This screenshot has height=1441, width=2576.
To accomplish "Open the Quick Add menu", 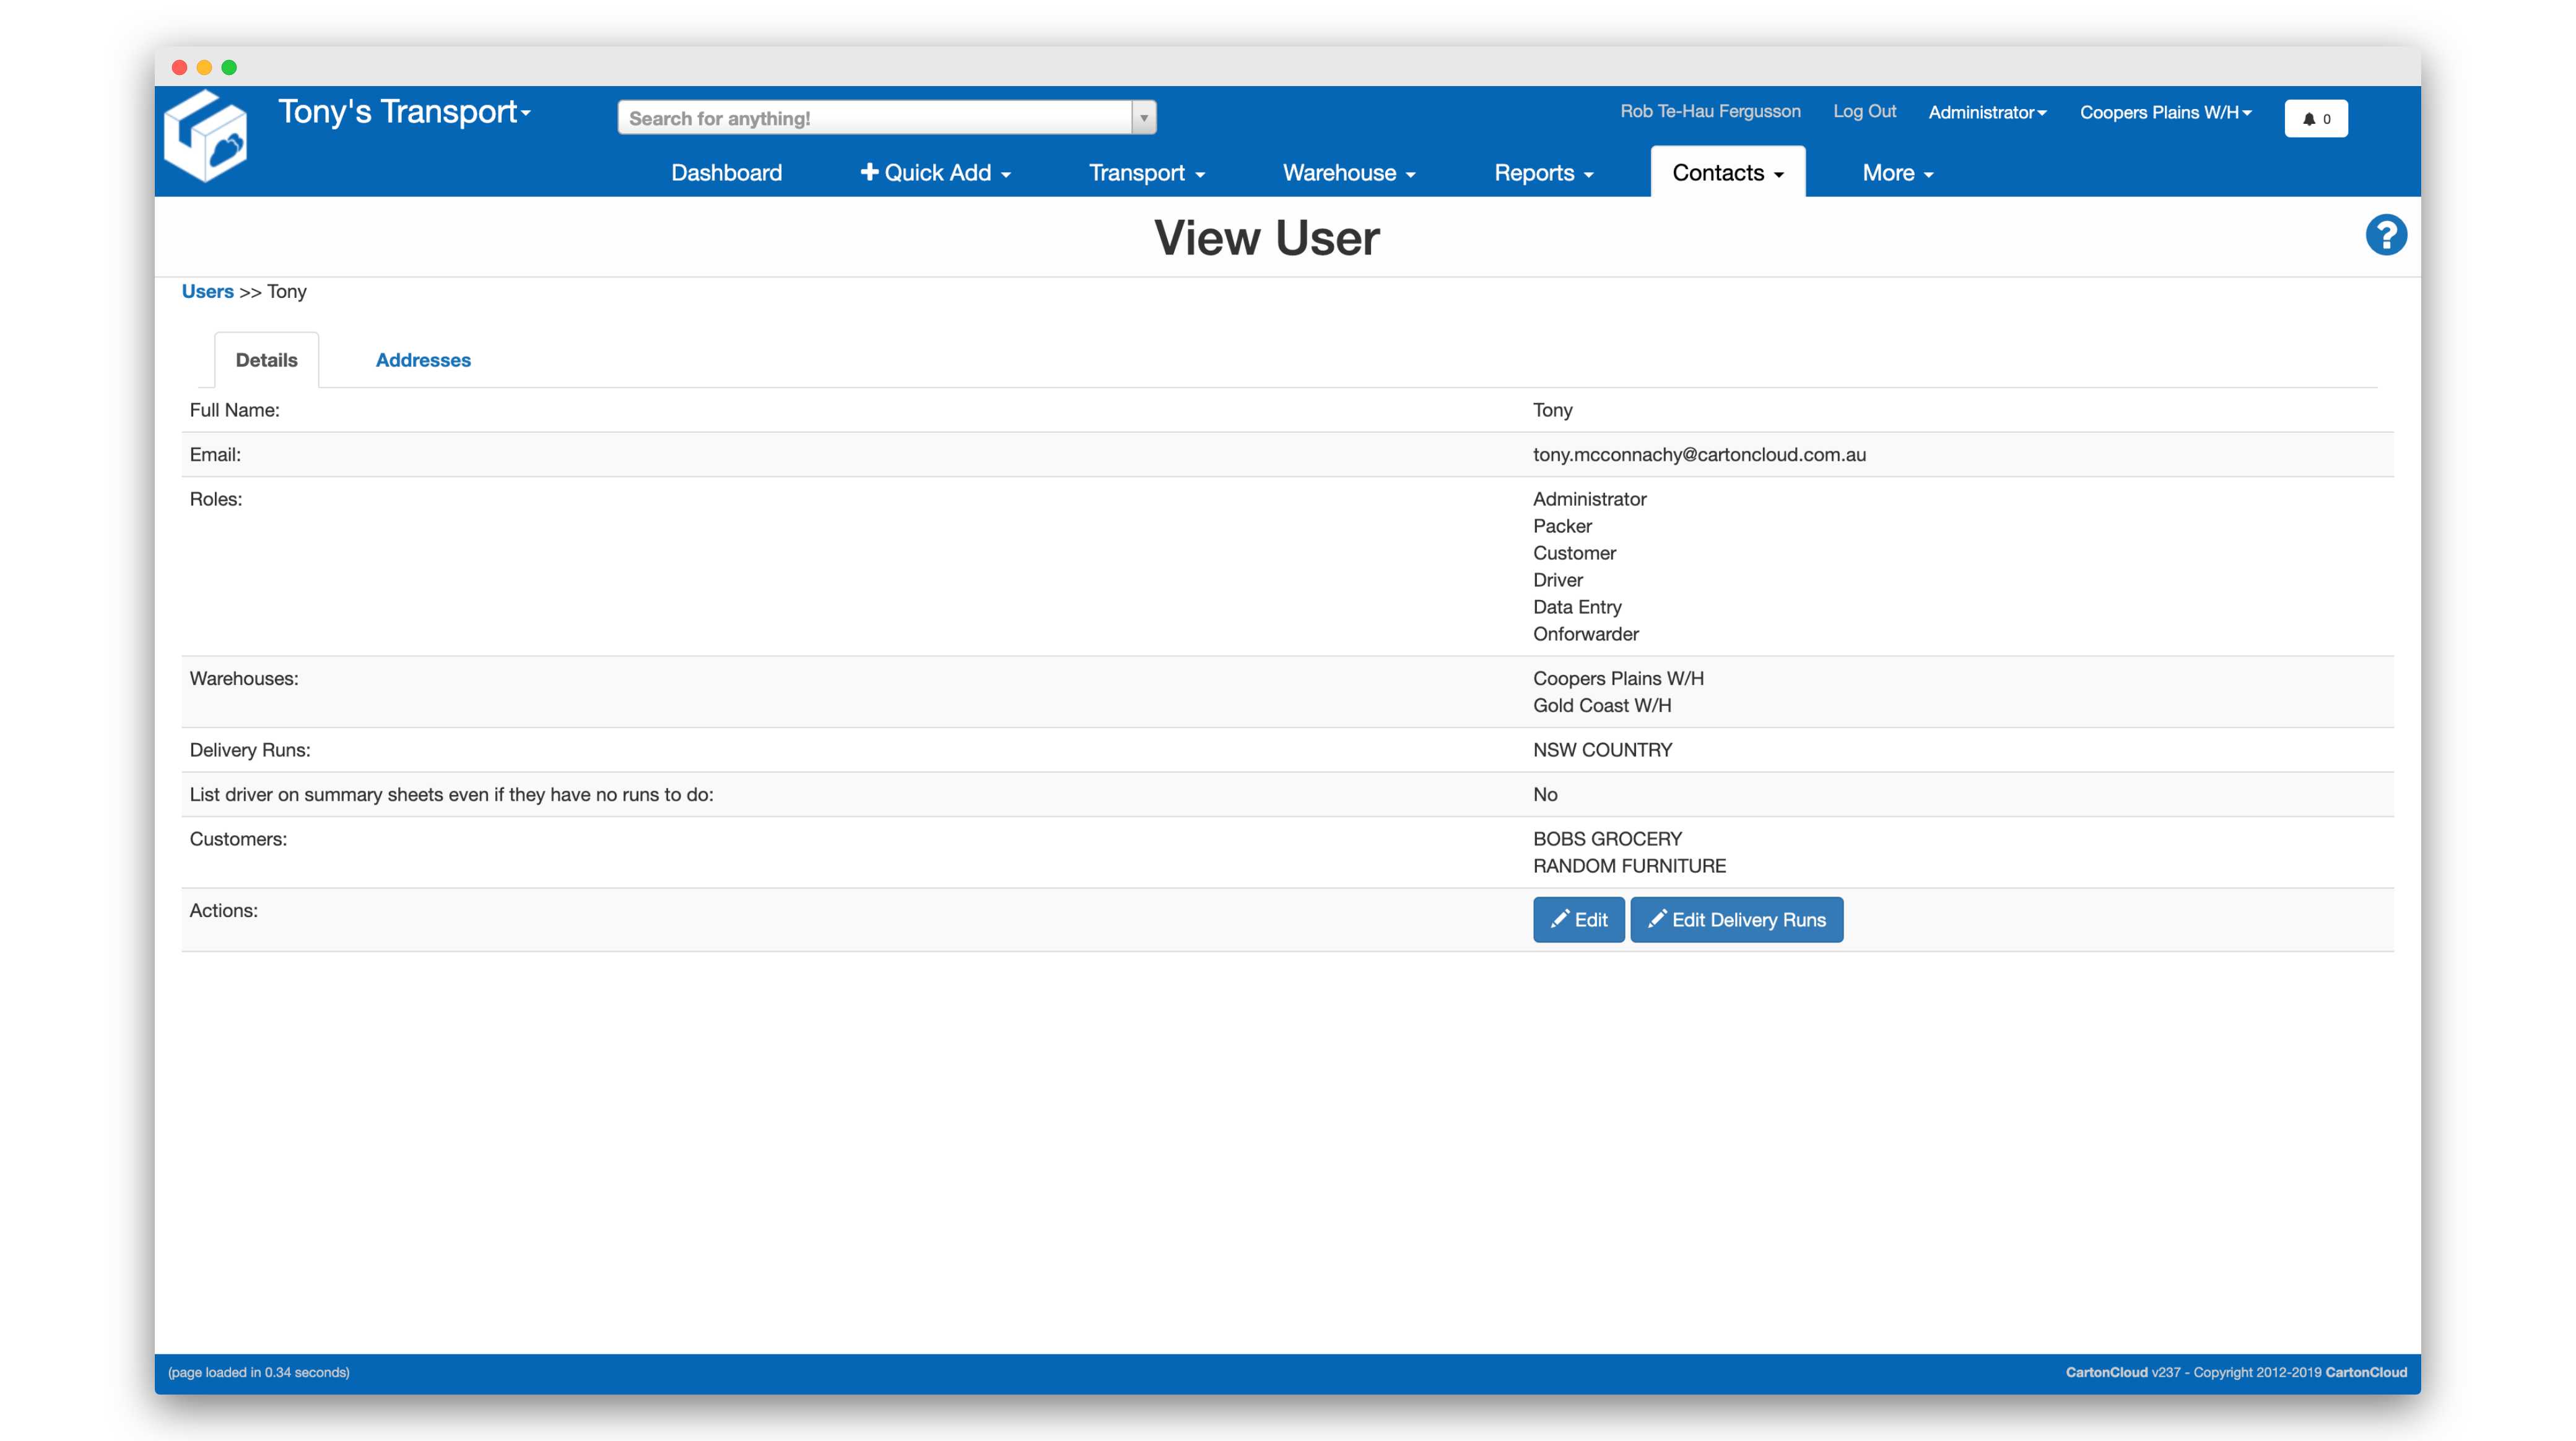I will point(935,173).
